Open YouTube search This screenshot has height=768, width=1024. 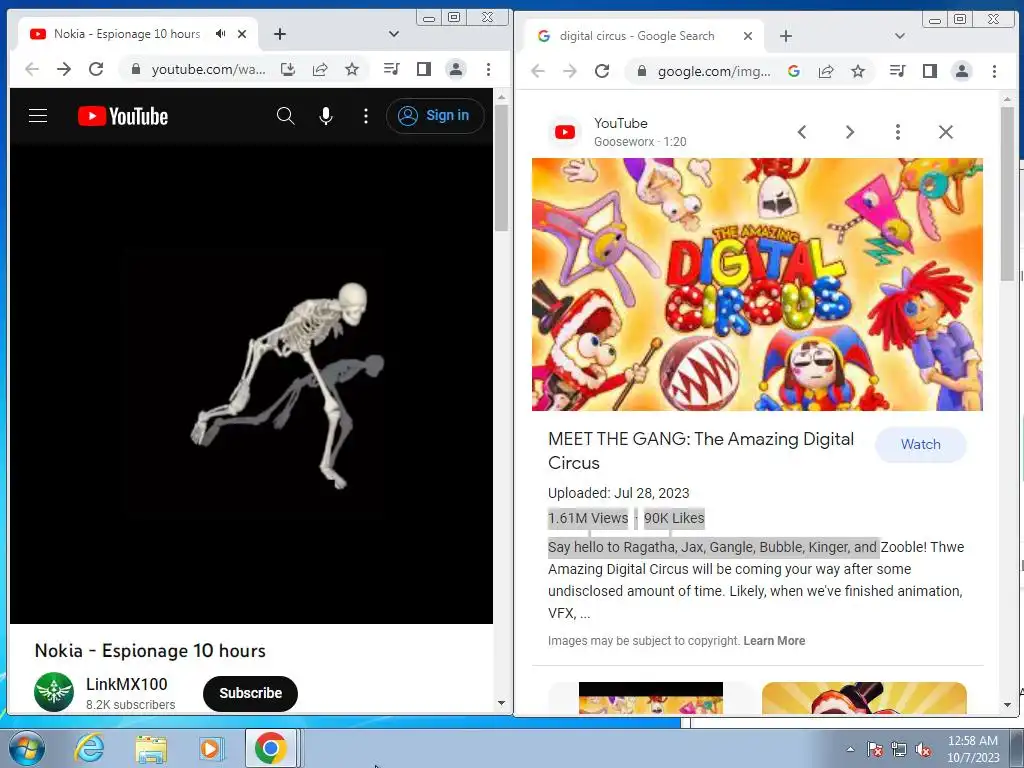[x=285, y=116]
